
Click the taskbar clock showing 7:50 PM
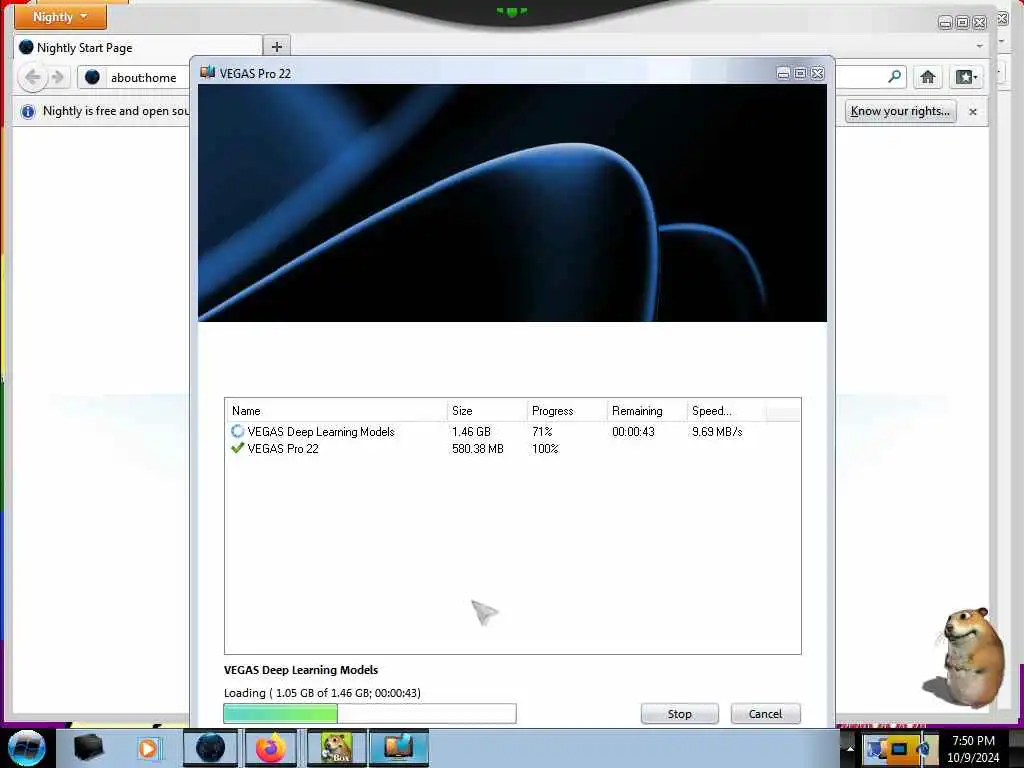[x=973, y=749]
